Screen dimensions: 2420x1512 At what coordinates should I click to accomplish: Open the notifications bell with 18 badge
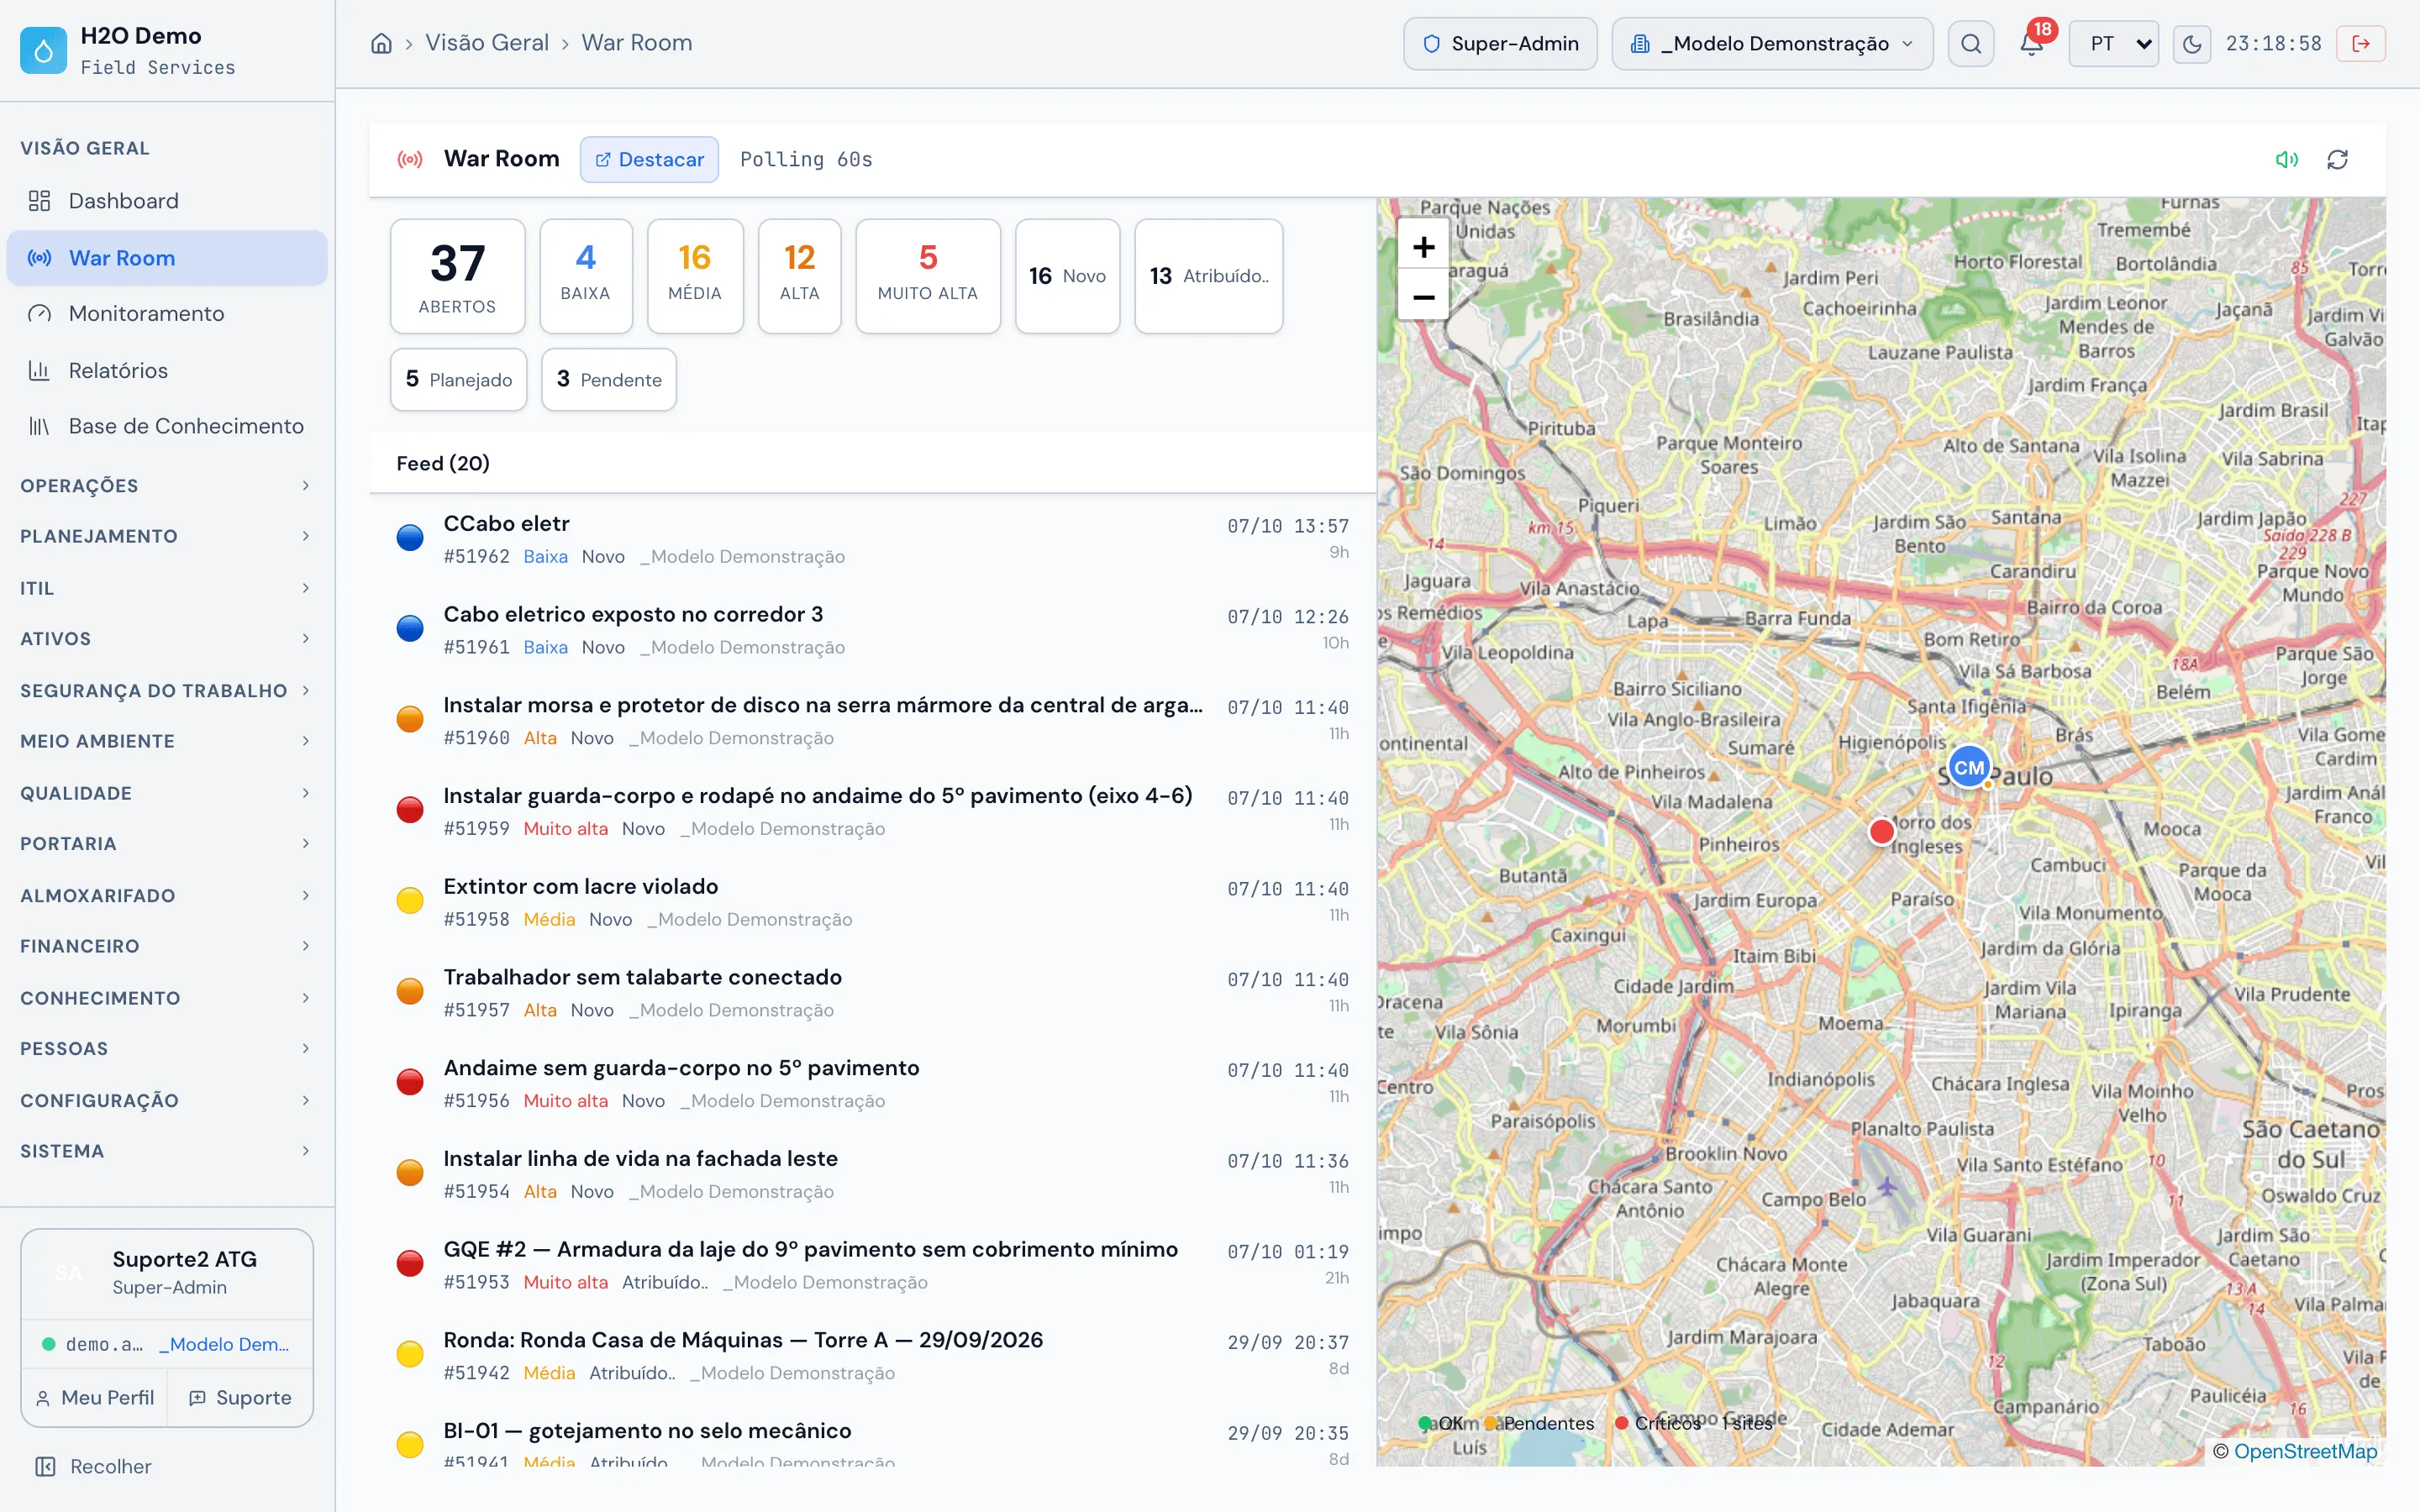[x=2031, y=43]
